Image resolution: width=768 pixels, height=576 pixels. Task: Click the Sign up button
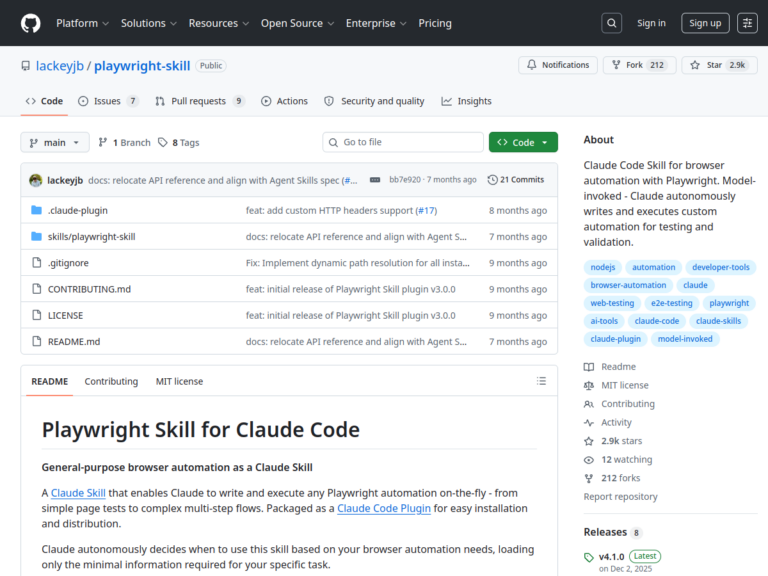pyautogui.click(x=705, y=23)
